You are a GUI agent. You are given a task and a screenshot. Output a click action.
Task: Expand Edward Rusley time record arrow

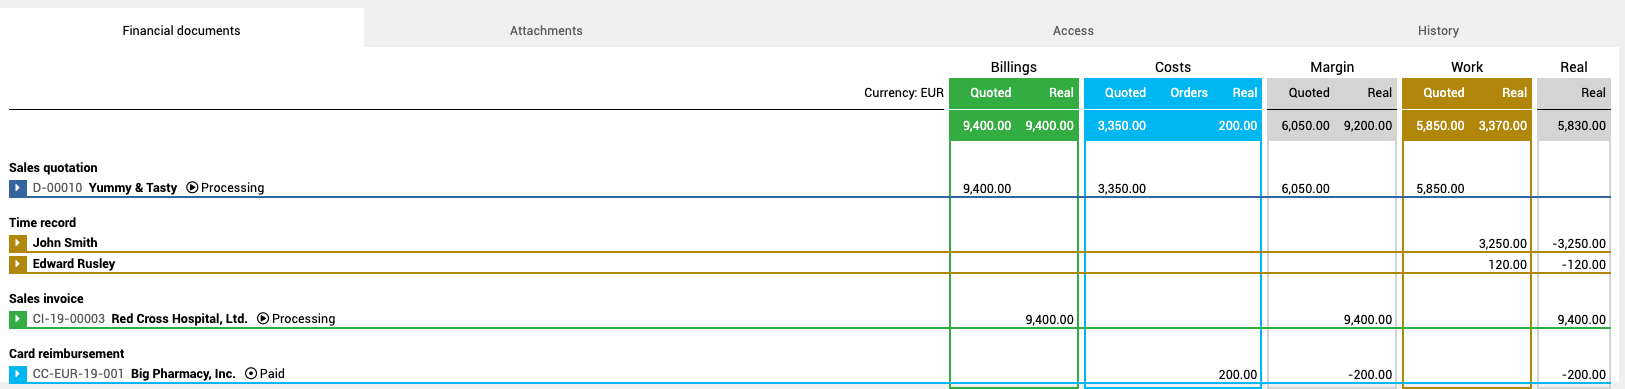click(18, 264)
